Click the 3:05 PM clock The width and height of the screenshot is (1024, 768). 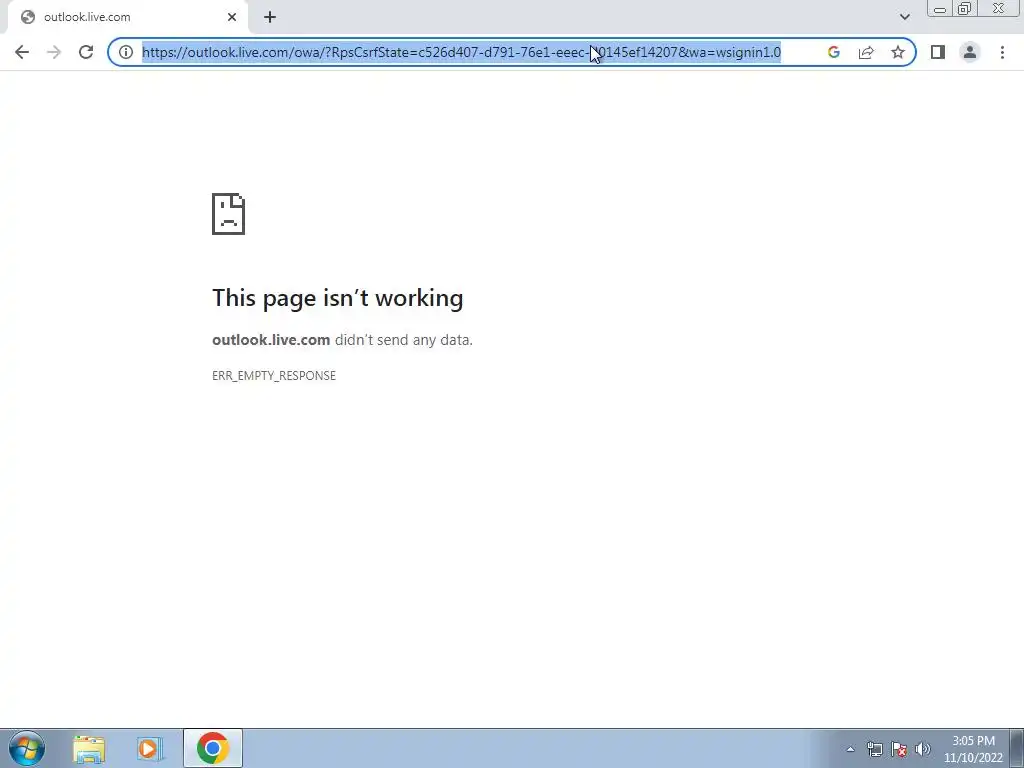click(x=973, y=741)
